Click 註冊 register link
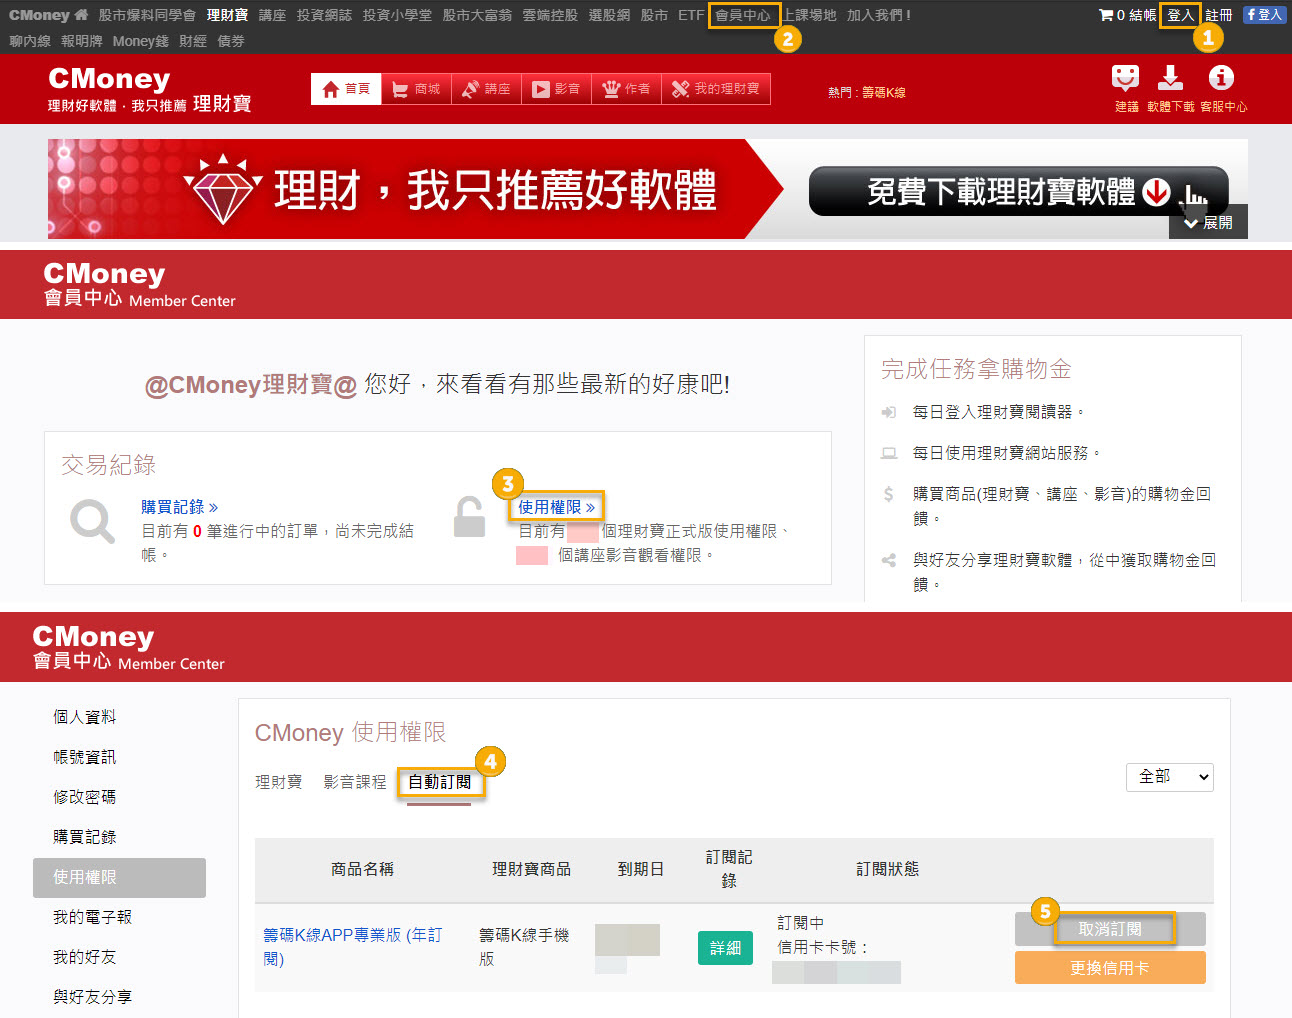This screenshot has width=1292, height=1018. click(x=1219, y=15)
